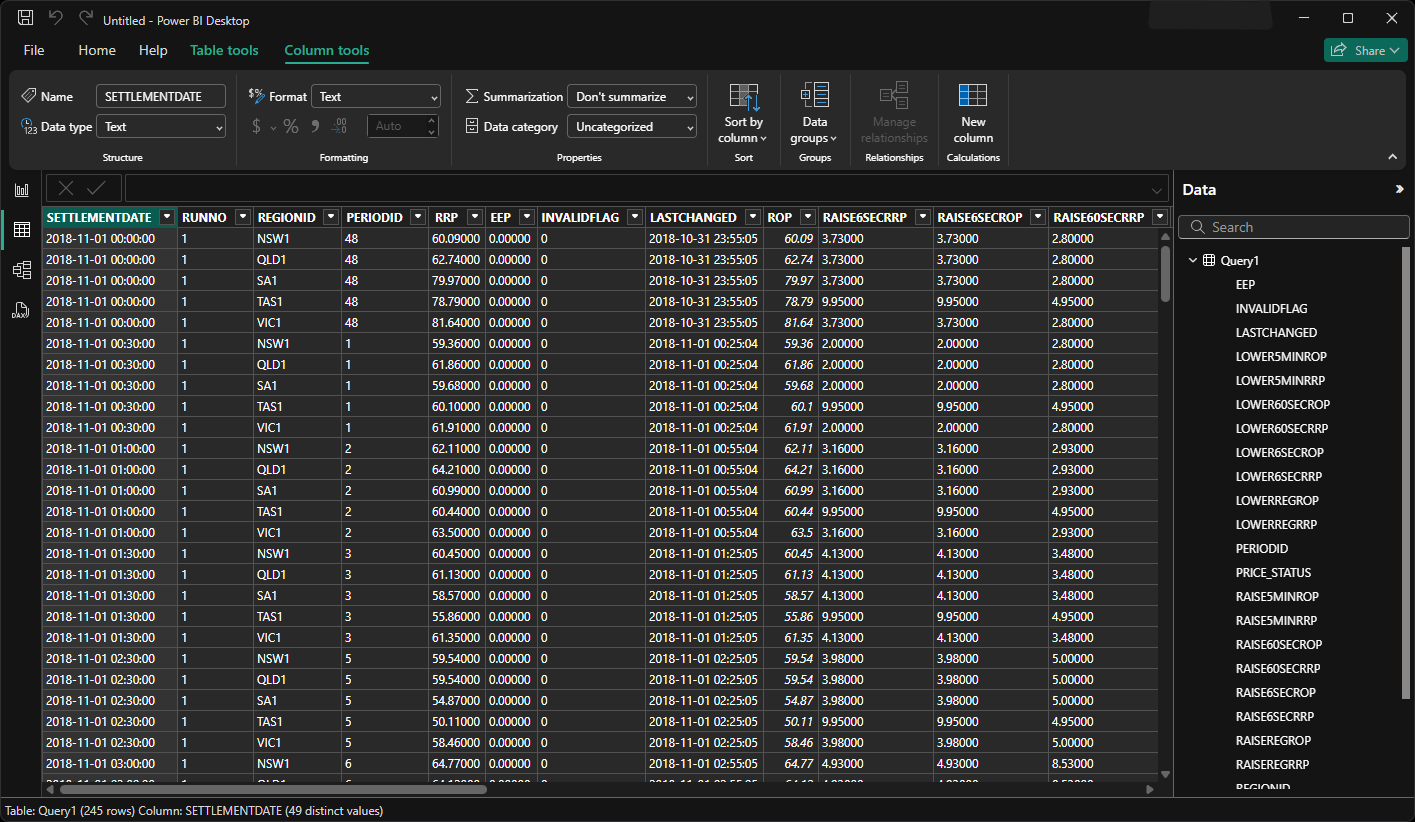Open the Data type dropdown

click(161, 127)
